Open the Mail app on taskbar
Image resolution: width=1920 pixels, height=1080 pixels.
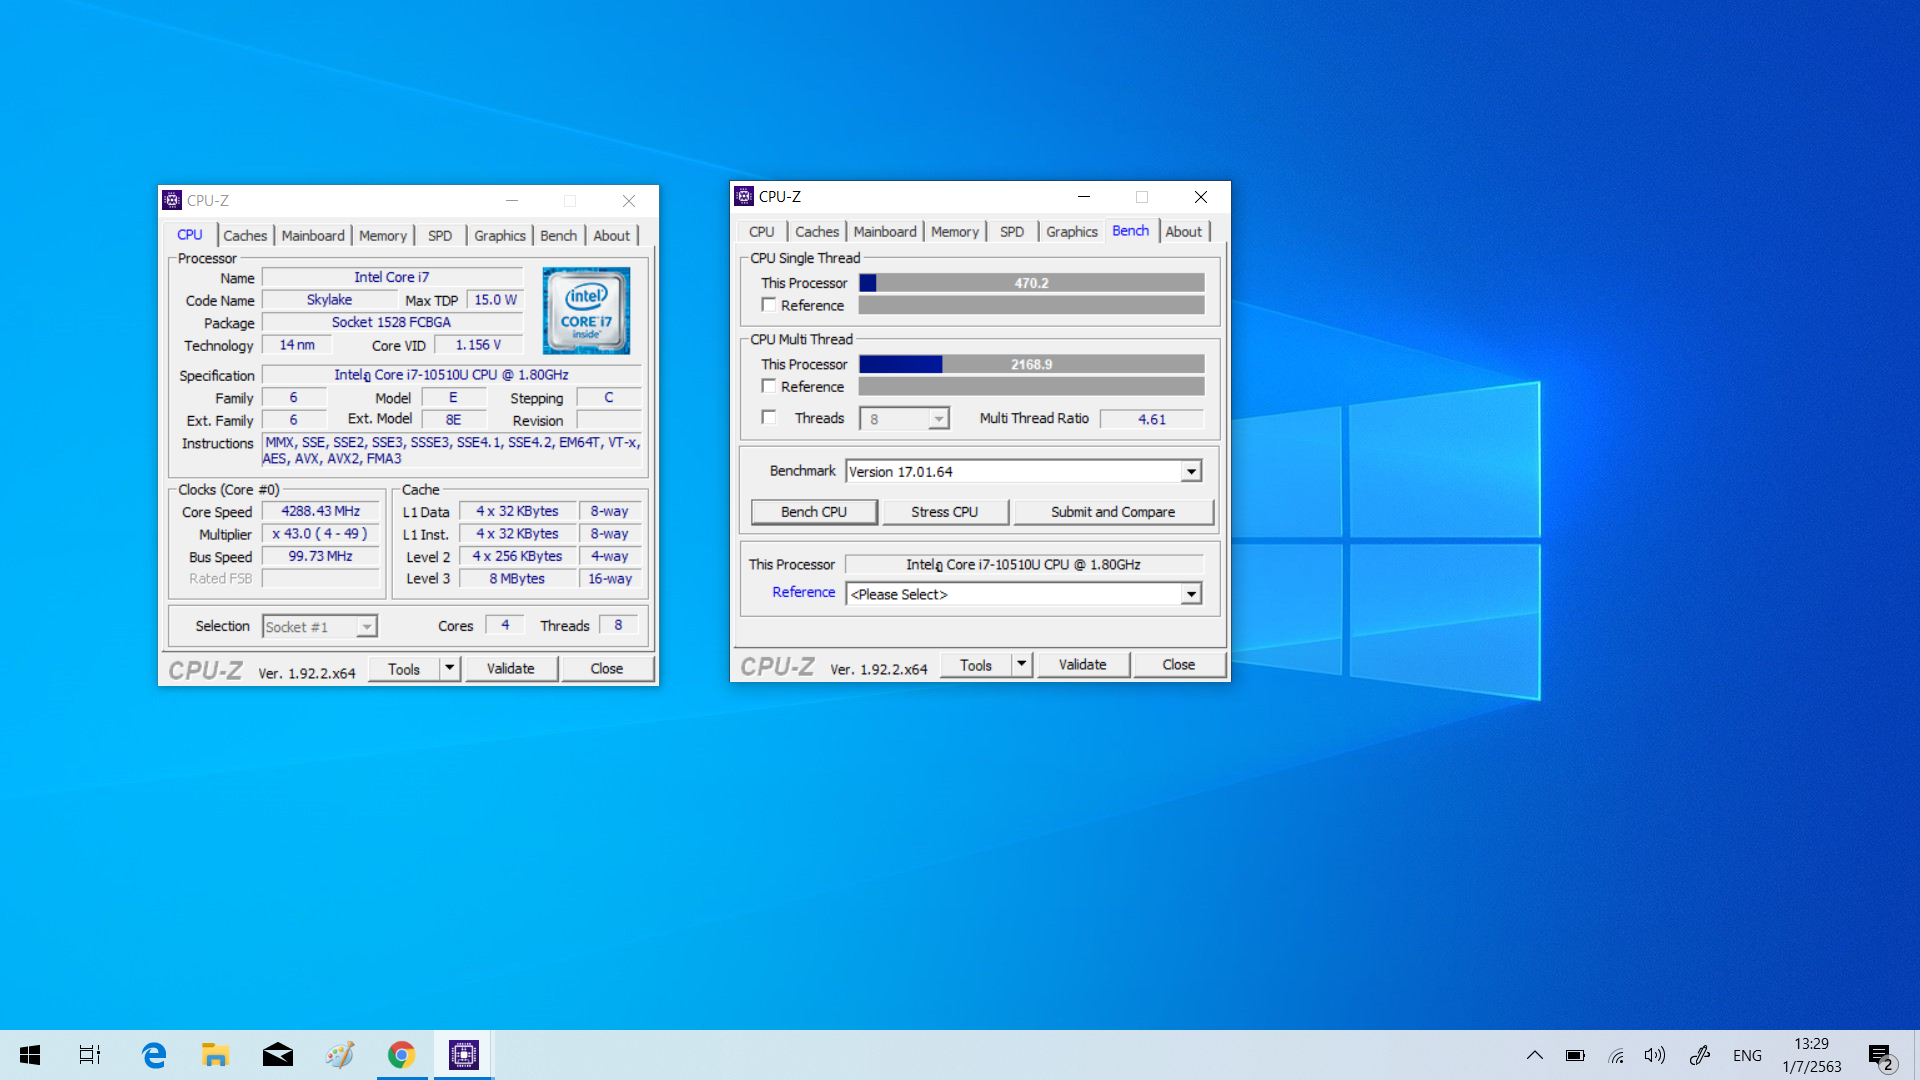tap(278, 1055)
